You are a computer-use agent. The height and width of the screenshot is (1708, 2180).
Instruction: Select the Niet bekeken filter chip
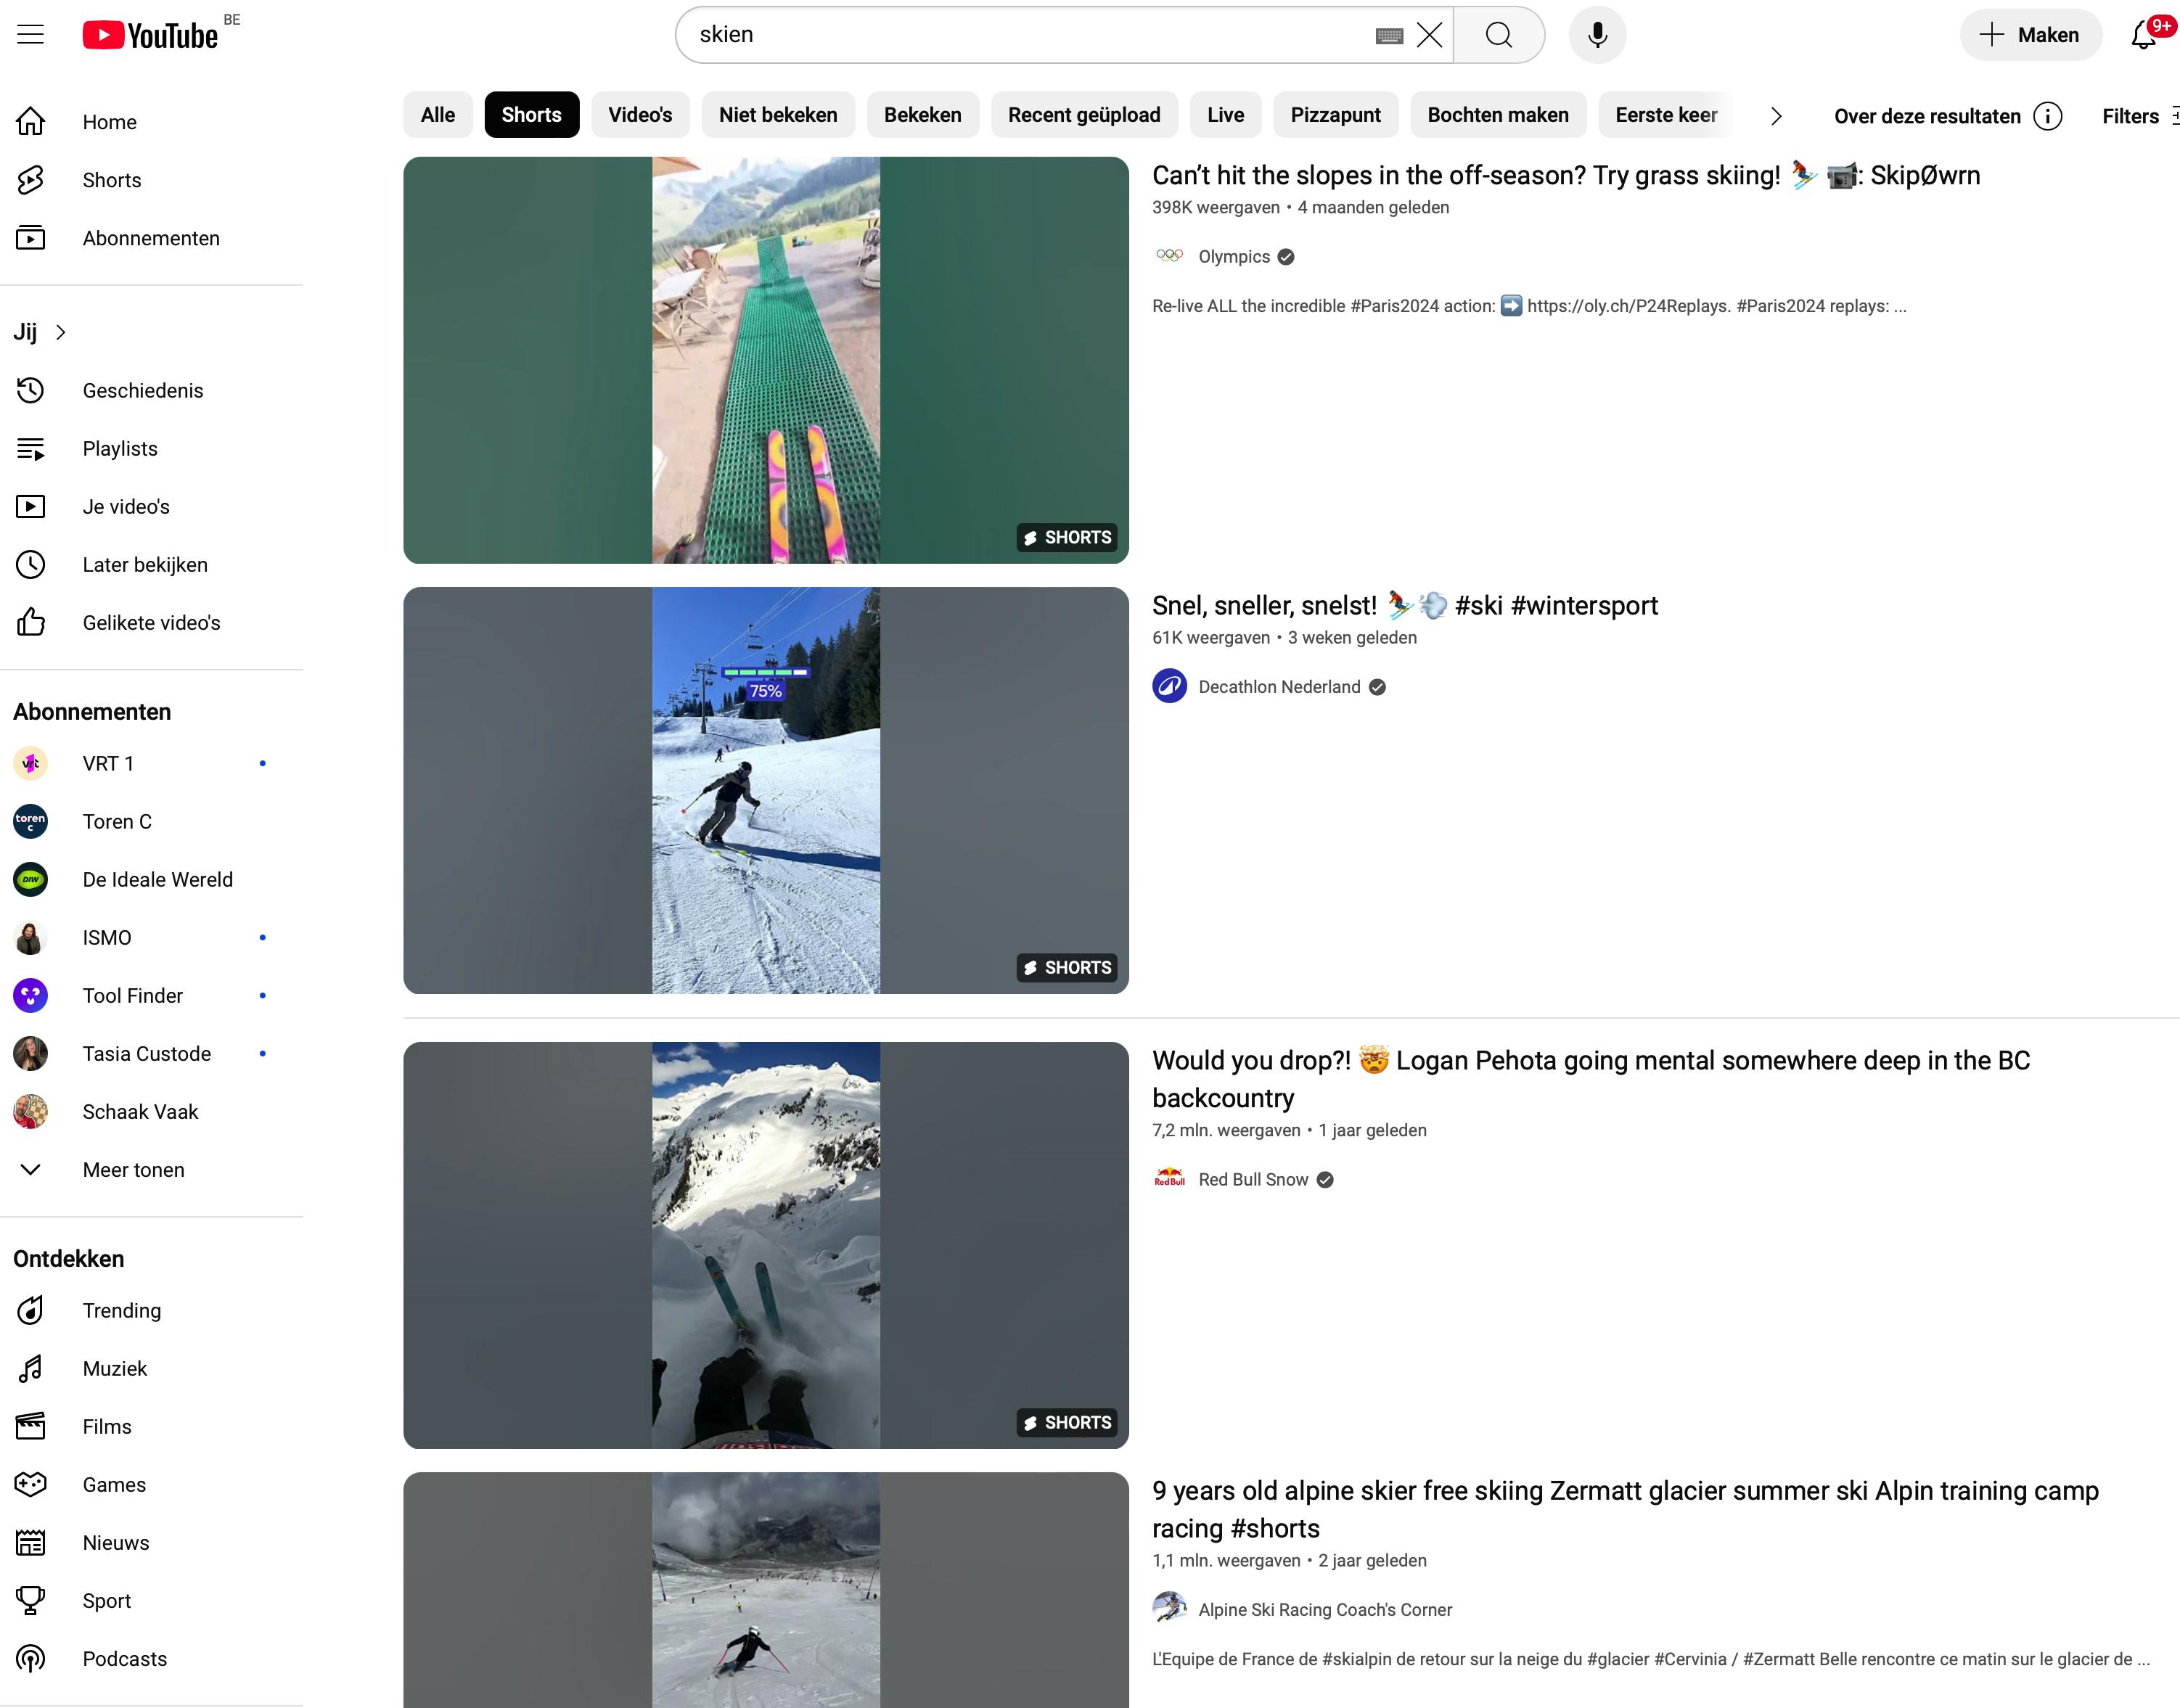(777, 115)
